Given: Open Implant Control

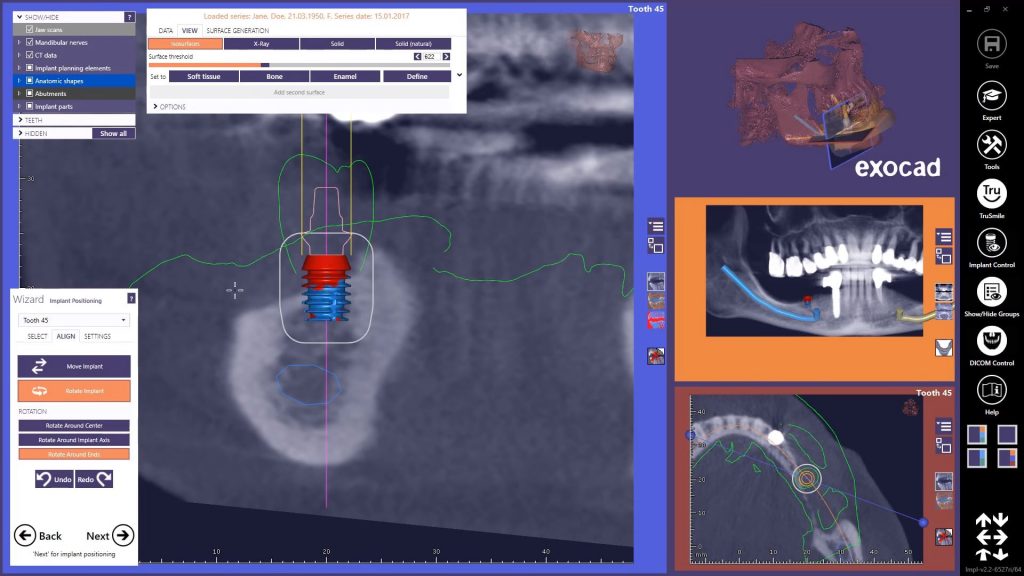Looking at the screenshot, I should coord(990,243).
